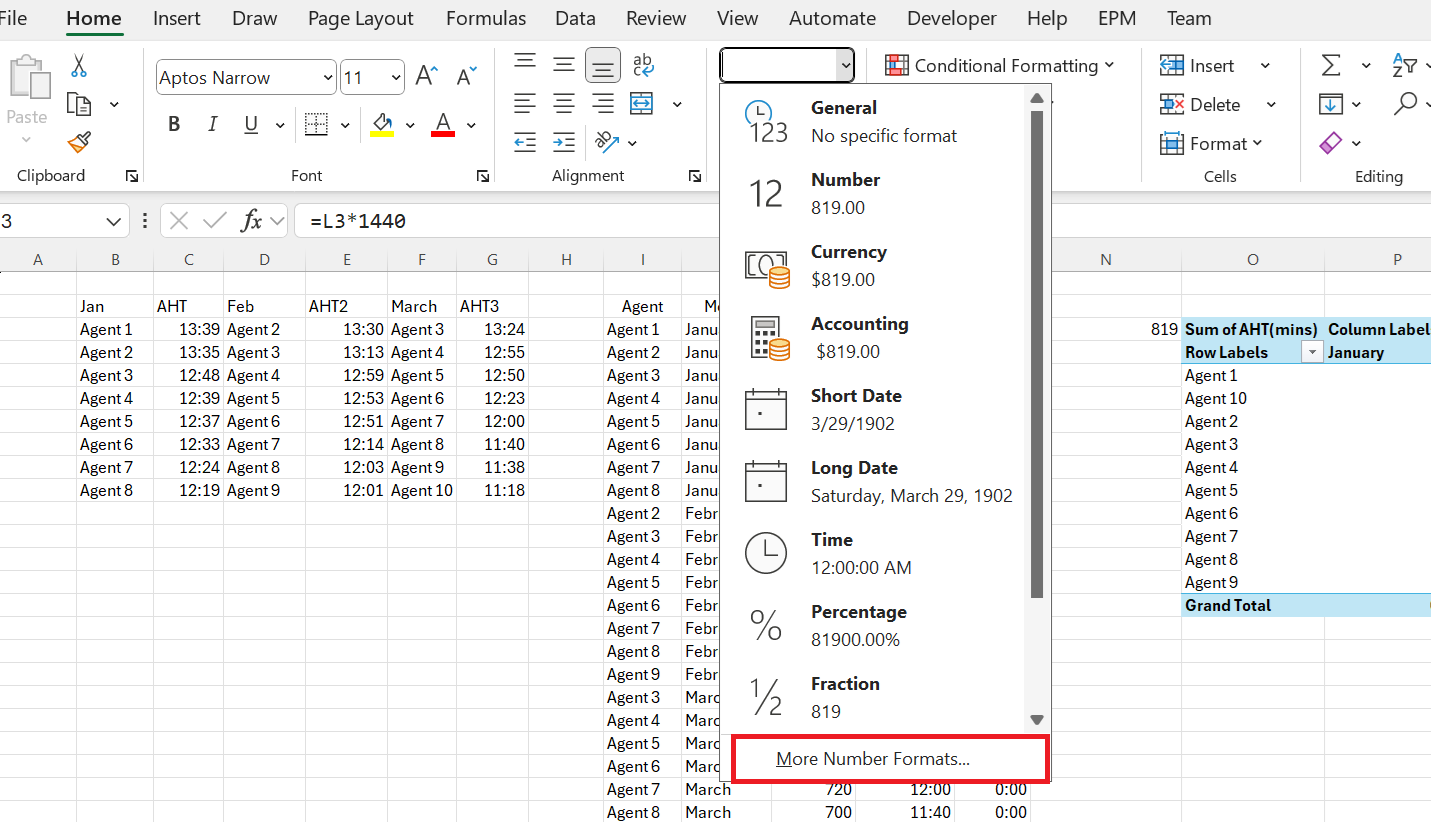Click the Fill down icon in Editing
This screenshot has width=1431, height=822.
pos(1331,104)
